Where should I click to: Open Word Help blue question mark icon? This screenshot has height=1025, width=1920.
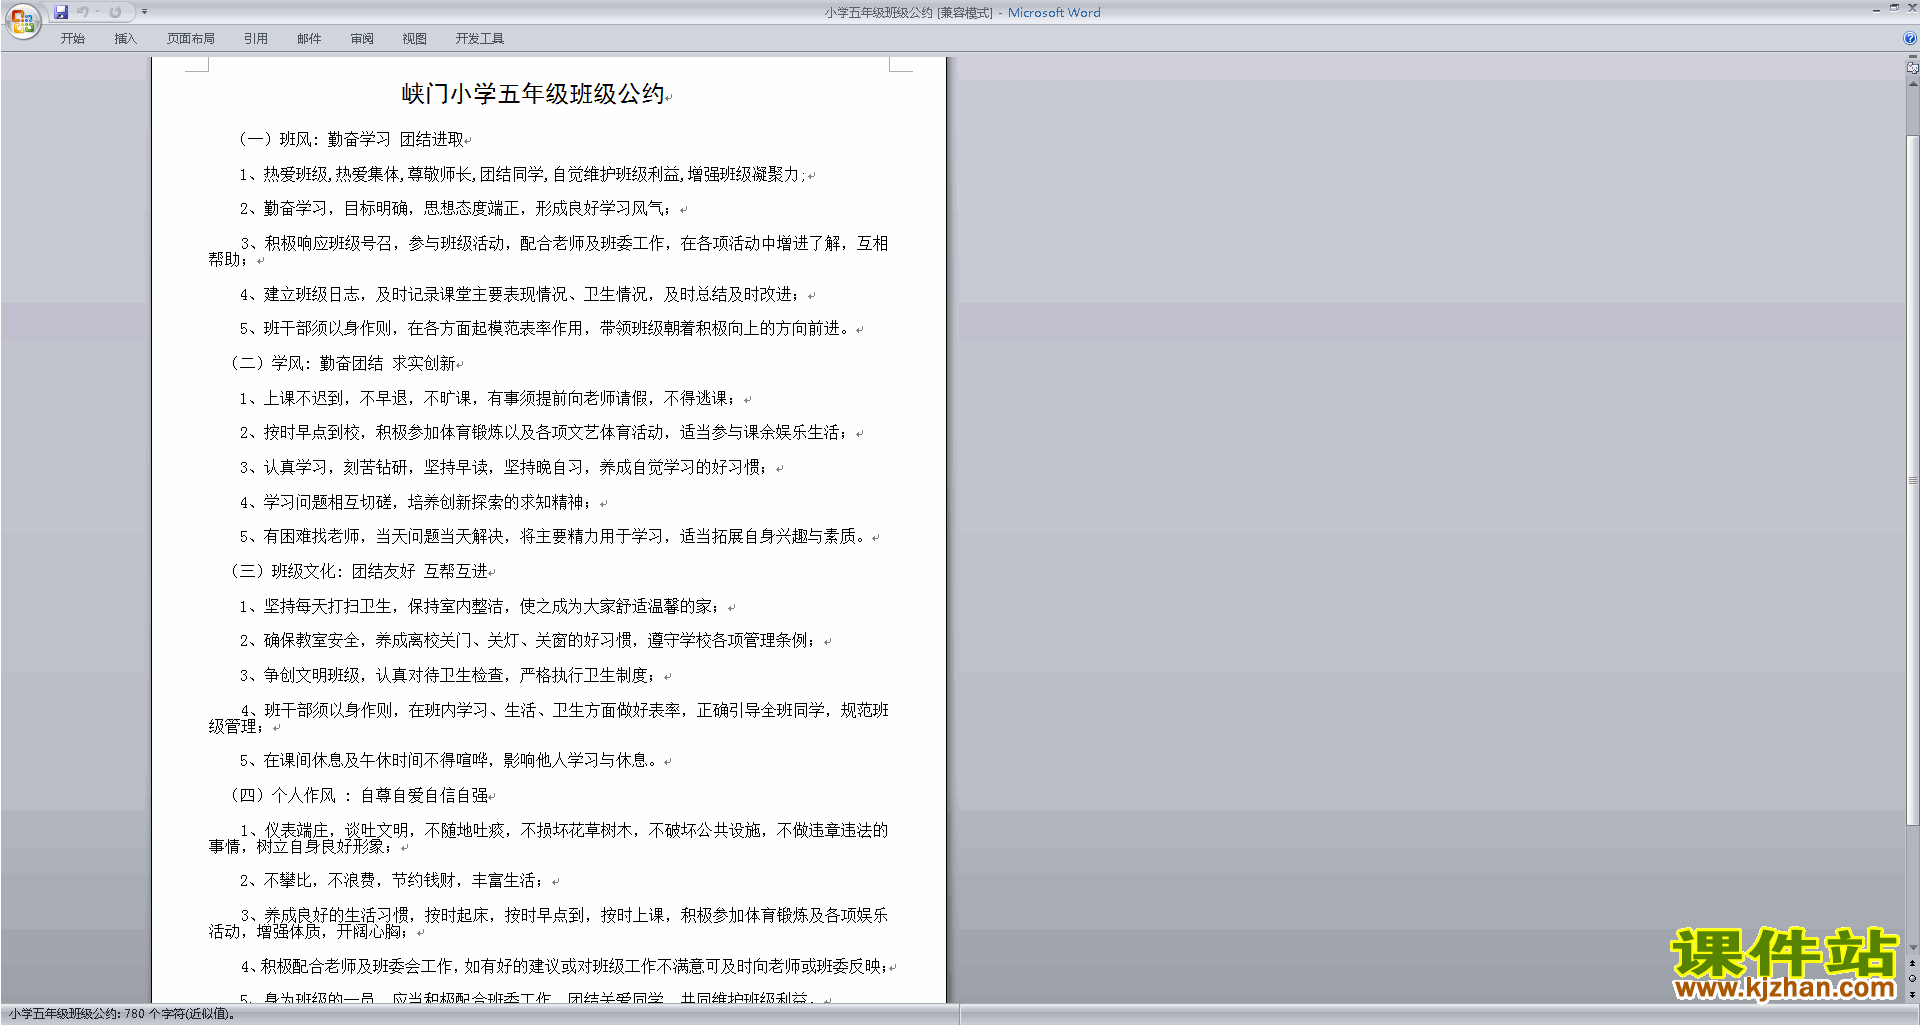point(1910,39)
